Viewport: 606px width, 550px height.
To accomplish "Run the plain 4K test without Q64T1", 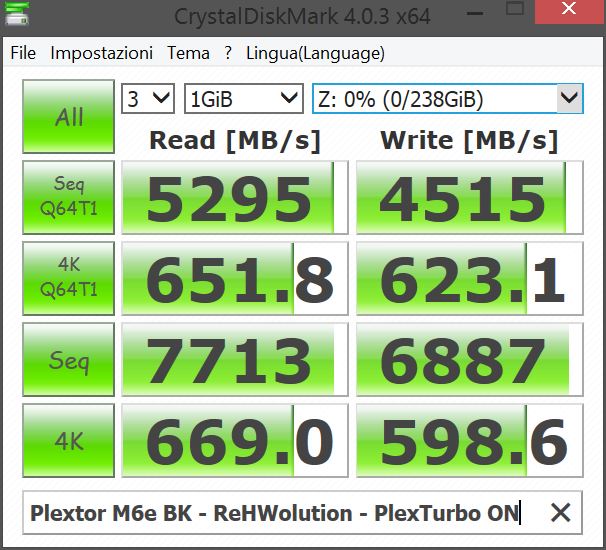I will [x=69, y=439].
